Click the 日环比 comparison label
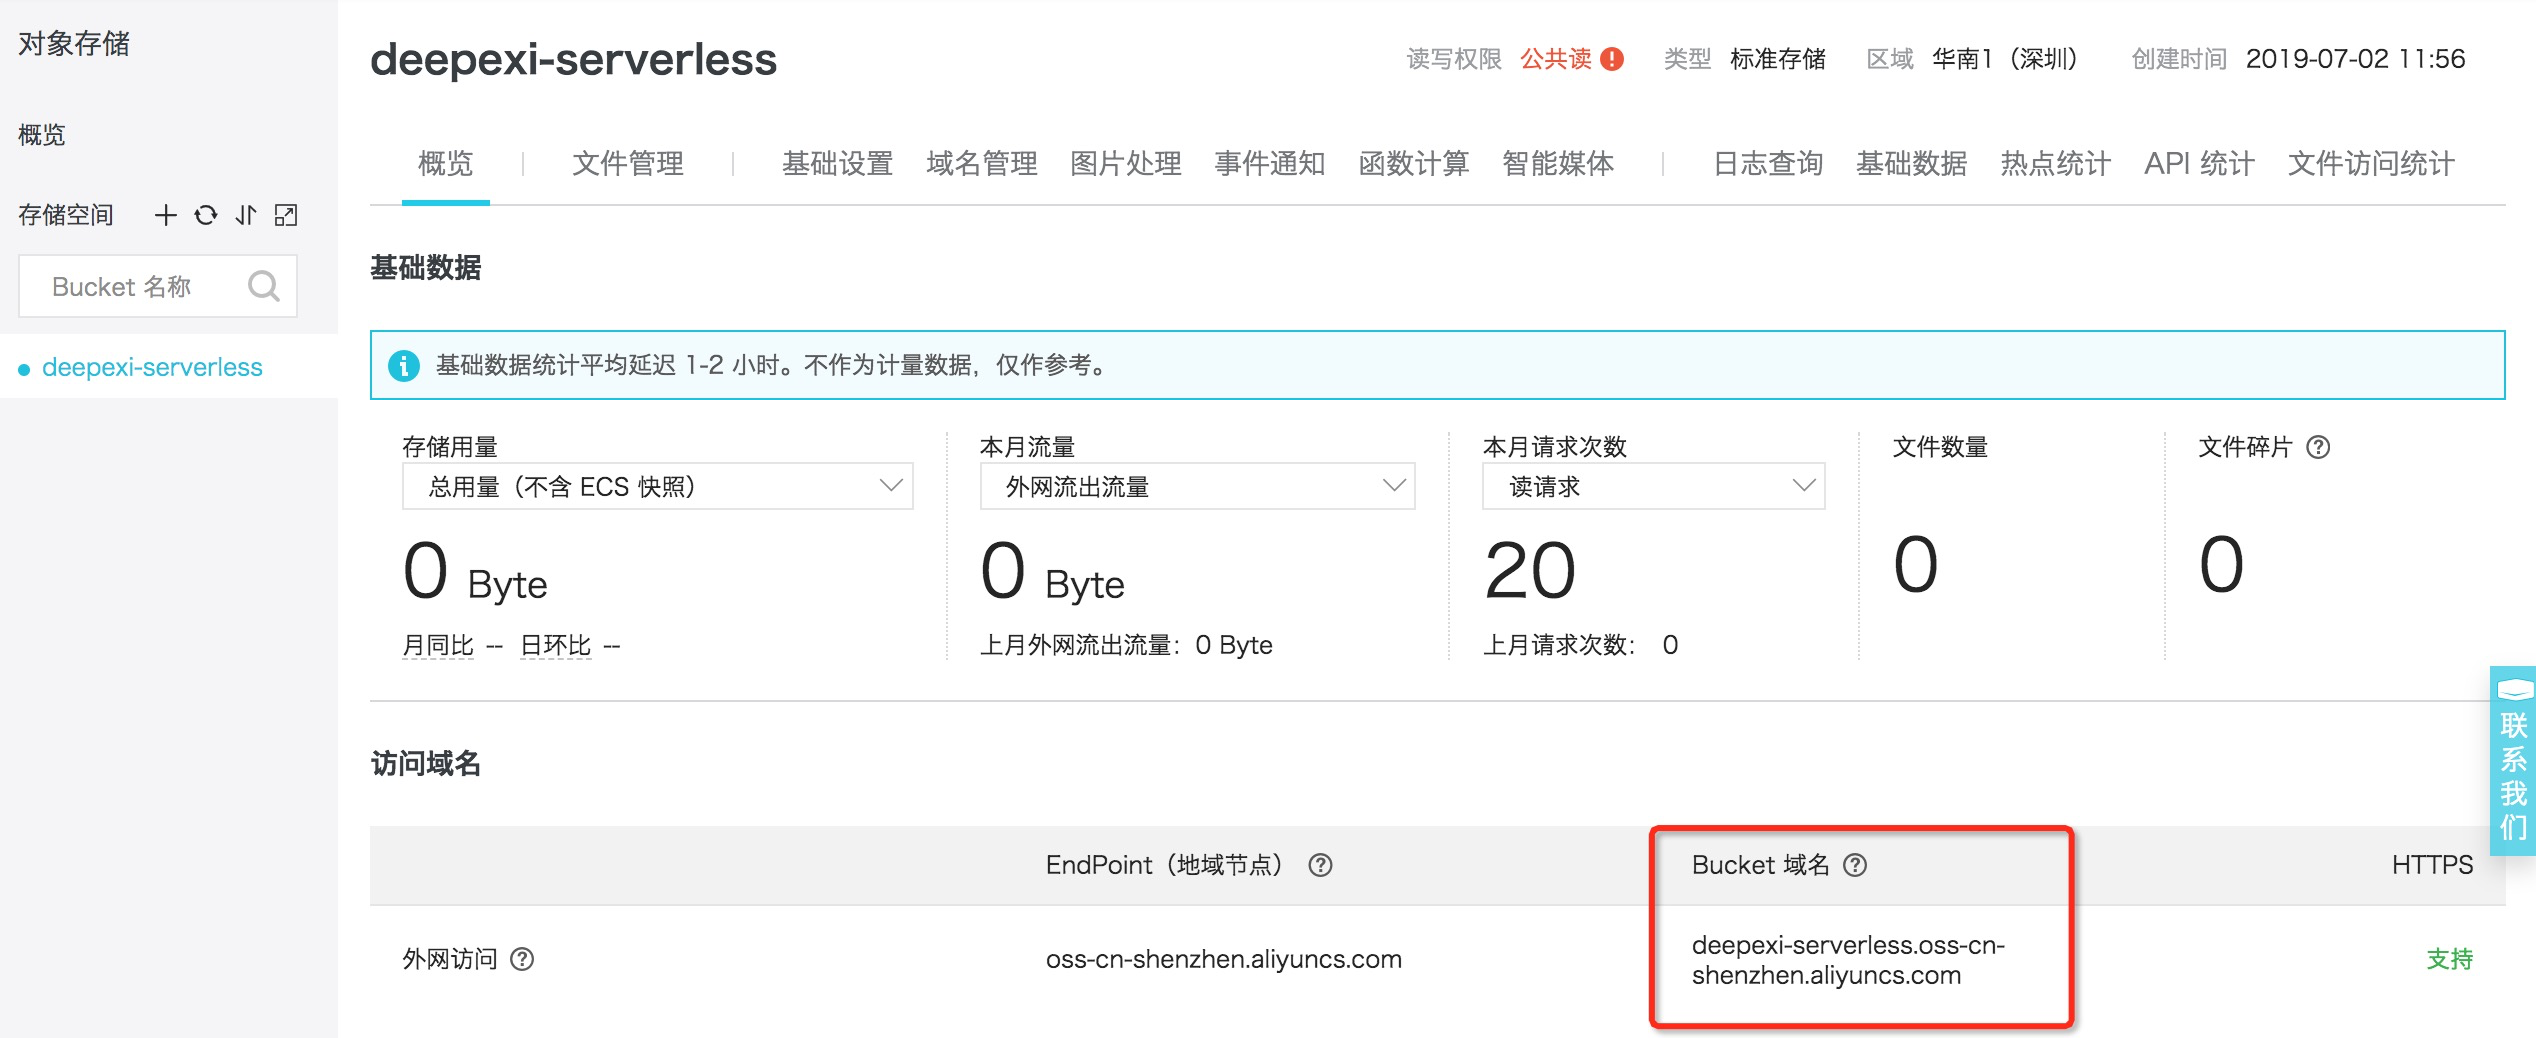This screenshot has height=1038, width=2536. pos(556,645)
